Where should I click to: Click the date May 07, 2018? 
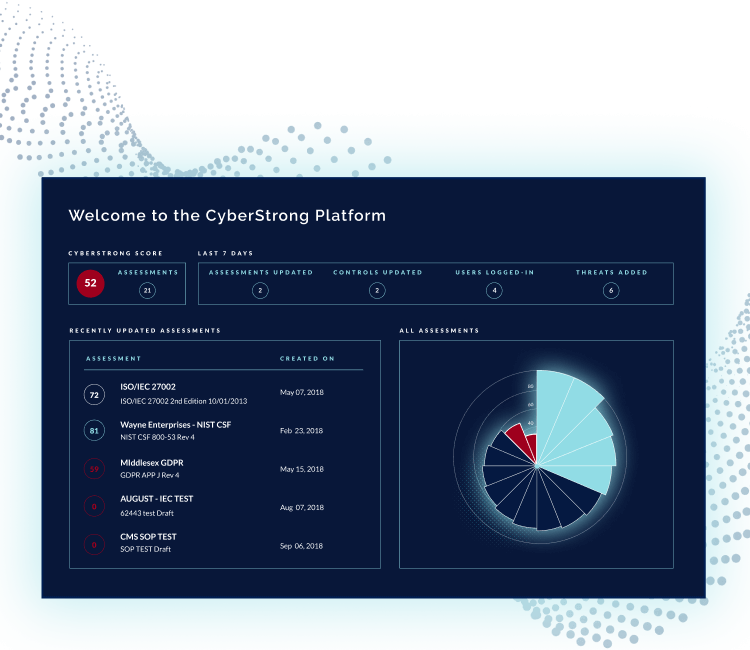pos(302,392)
